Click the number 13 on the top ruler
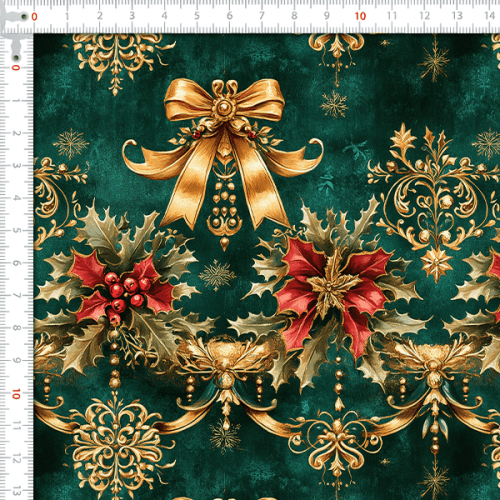Screen dimensions: 500x500 pyautogui.click(x=457, y=16)
